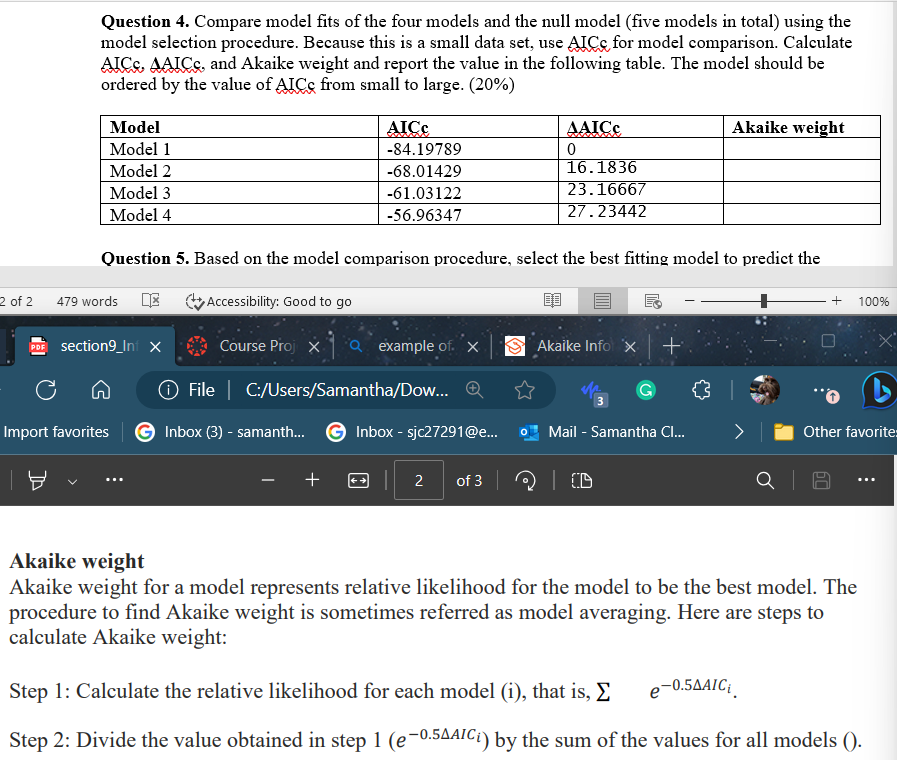The image size is (897, 760).
Task: Click the -84.19789 AICc cell
Action: [468, 149]
